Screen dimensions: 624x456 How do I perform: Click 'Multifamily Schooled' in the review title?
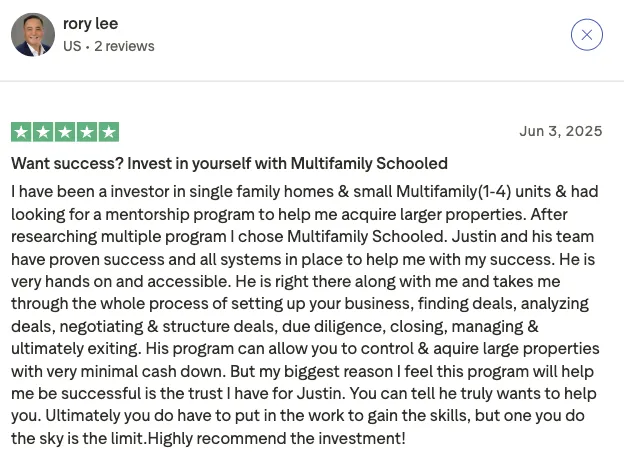coord(369,164)
